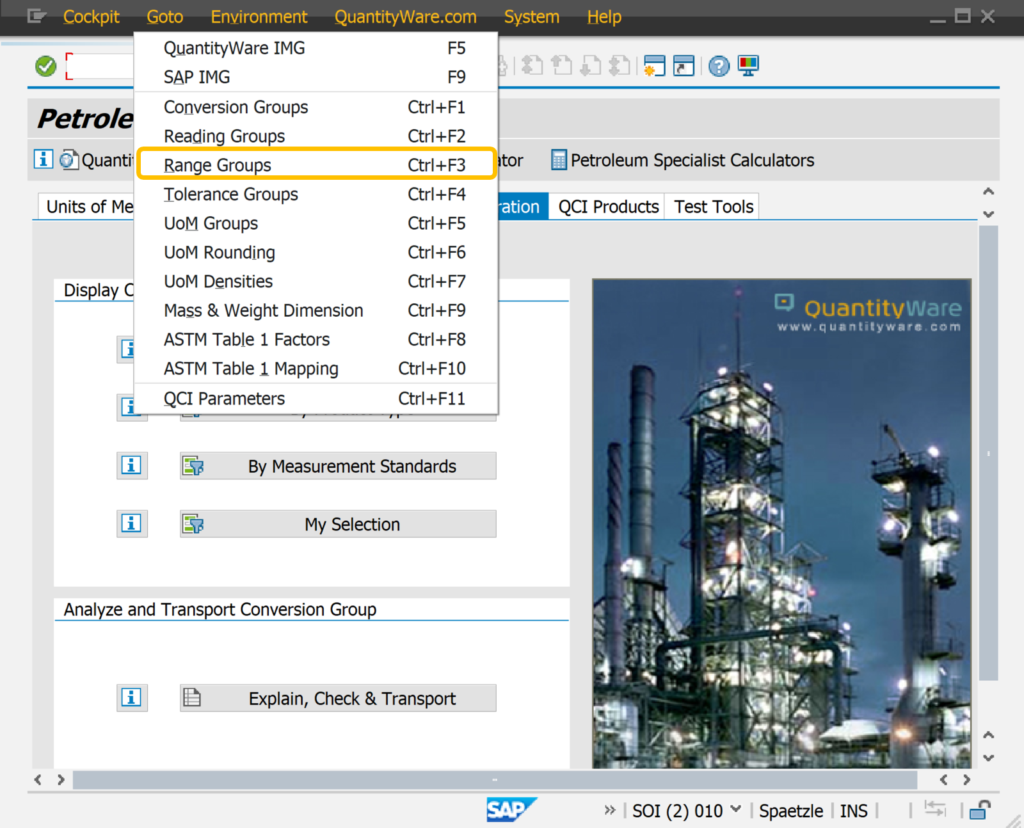
Task: Open the System menu
Action: click(532, 17)
